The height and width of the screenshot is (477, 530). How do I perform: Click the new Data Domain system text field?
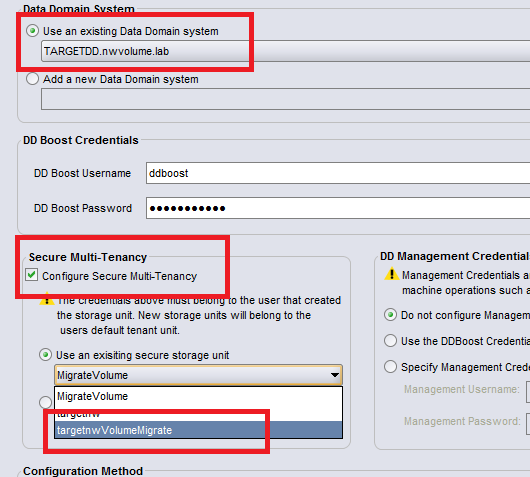[x=286, y=99]
